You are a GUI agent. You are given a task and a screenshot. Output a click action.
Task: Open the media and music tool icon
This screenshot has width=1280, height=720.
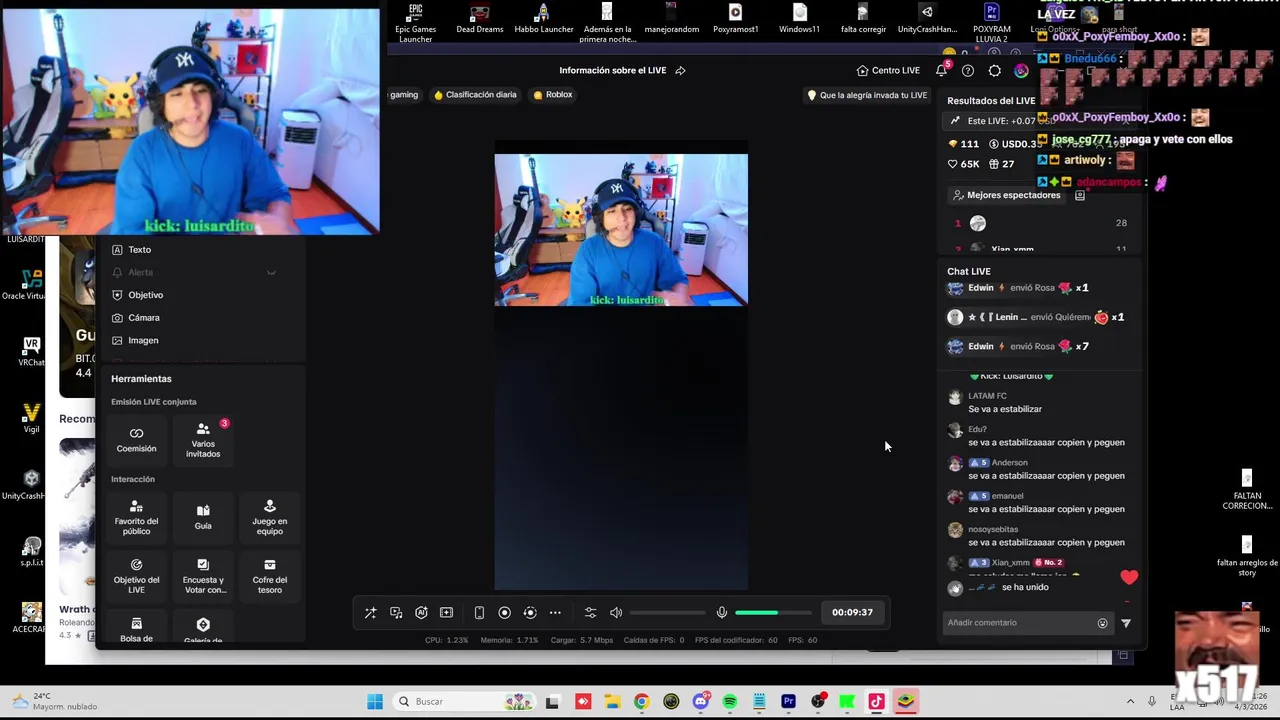pos(396,613)
